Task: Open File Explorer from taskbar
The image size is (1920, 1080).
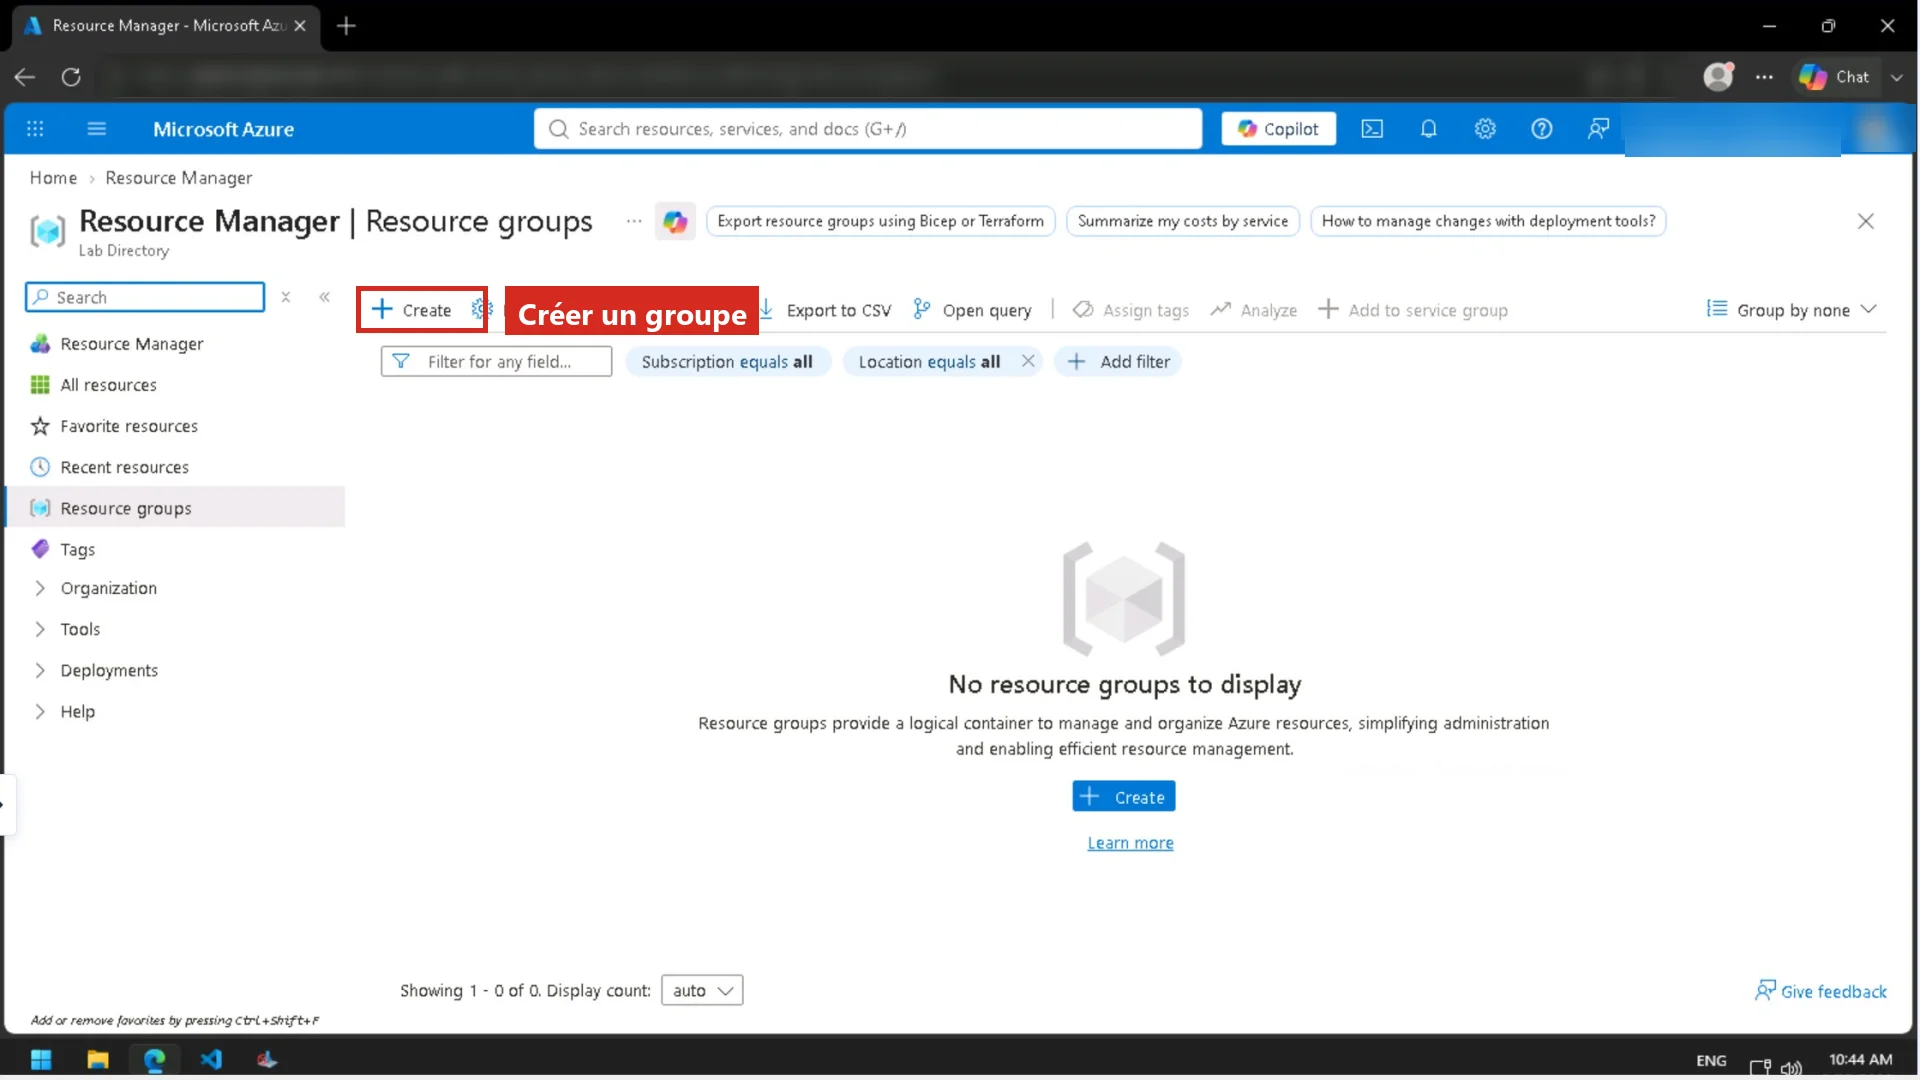Action: [98, 1060]
